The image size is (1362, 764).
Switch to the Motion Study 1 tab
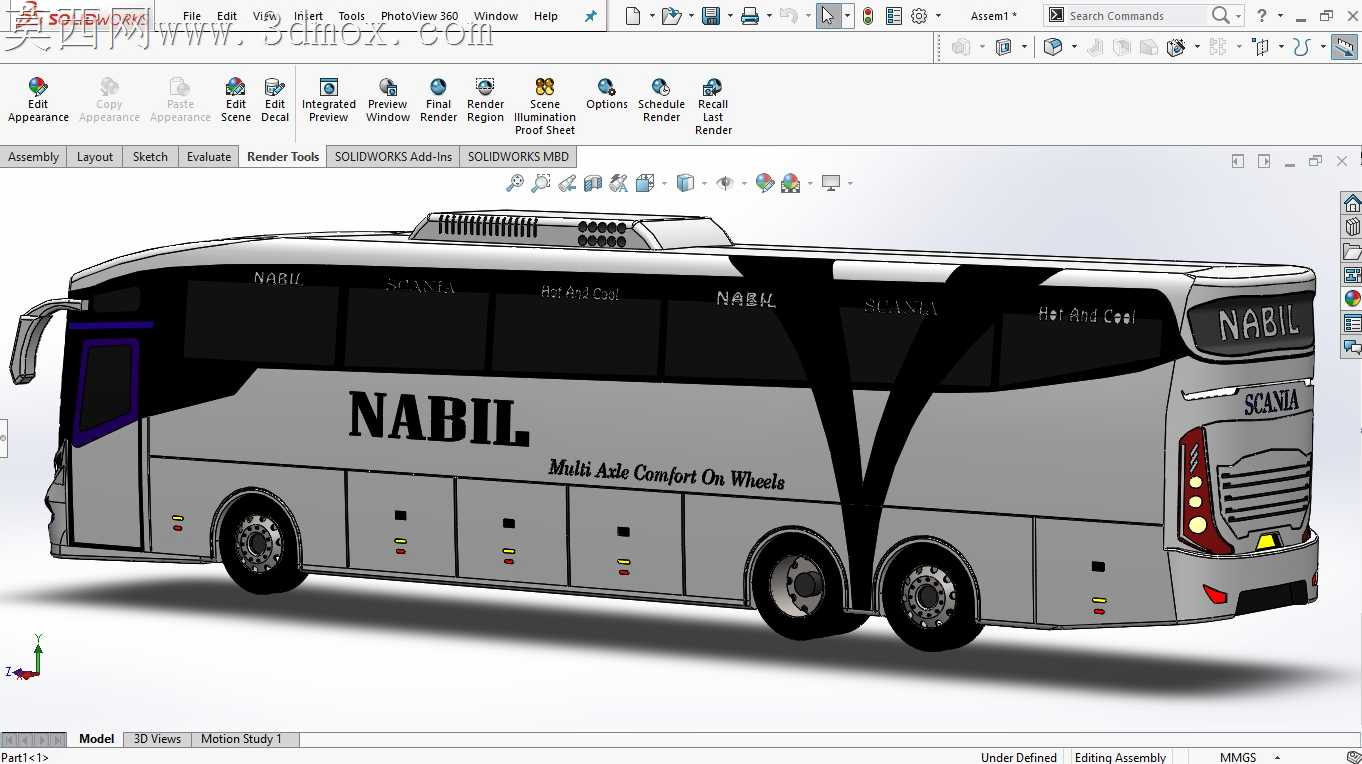point(241,739)
